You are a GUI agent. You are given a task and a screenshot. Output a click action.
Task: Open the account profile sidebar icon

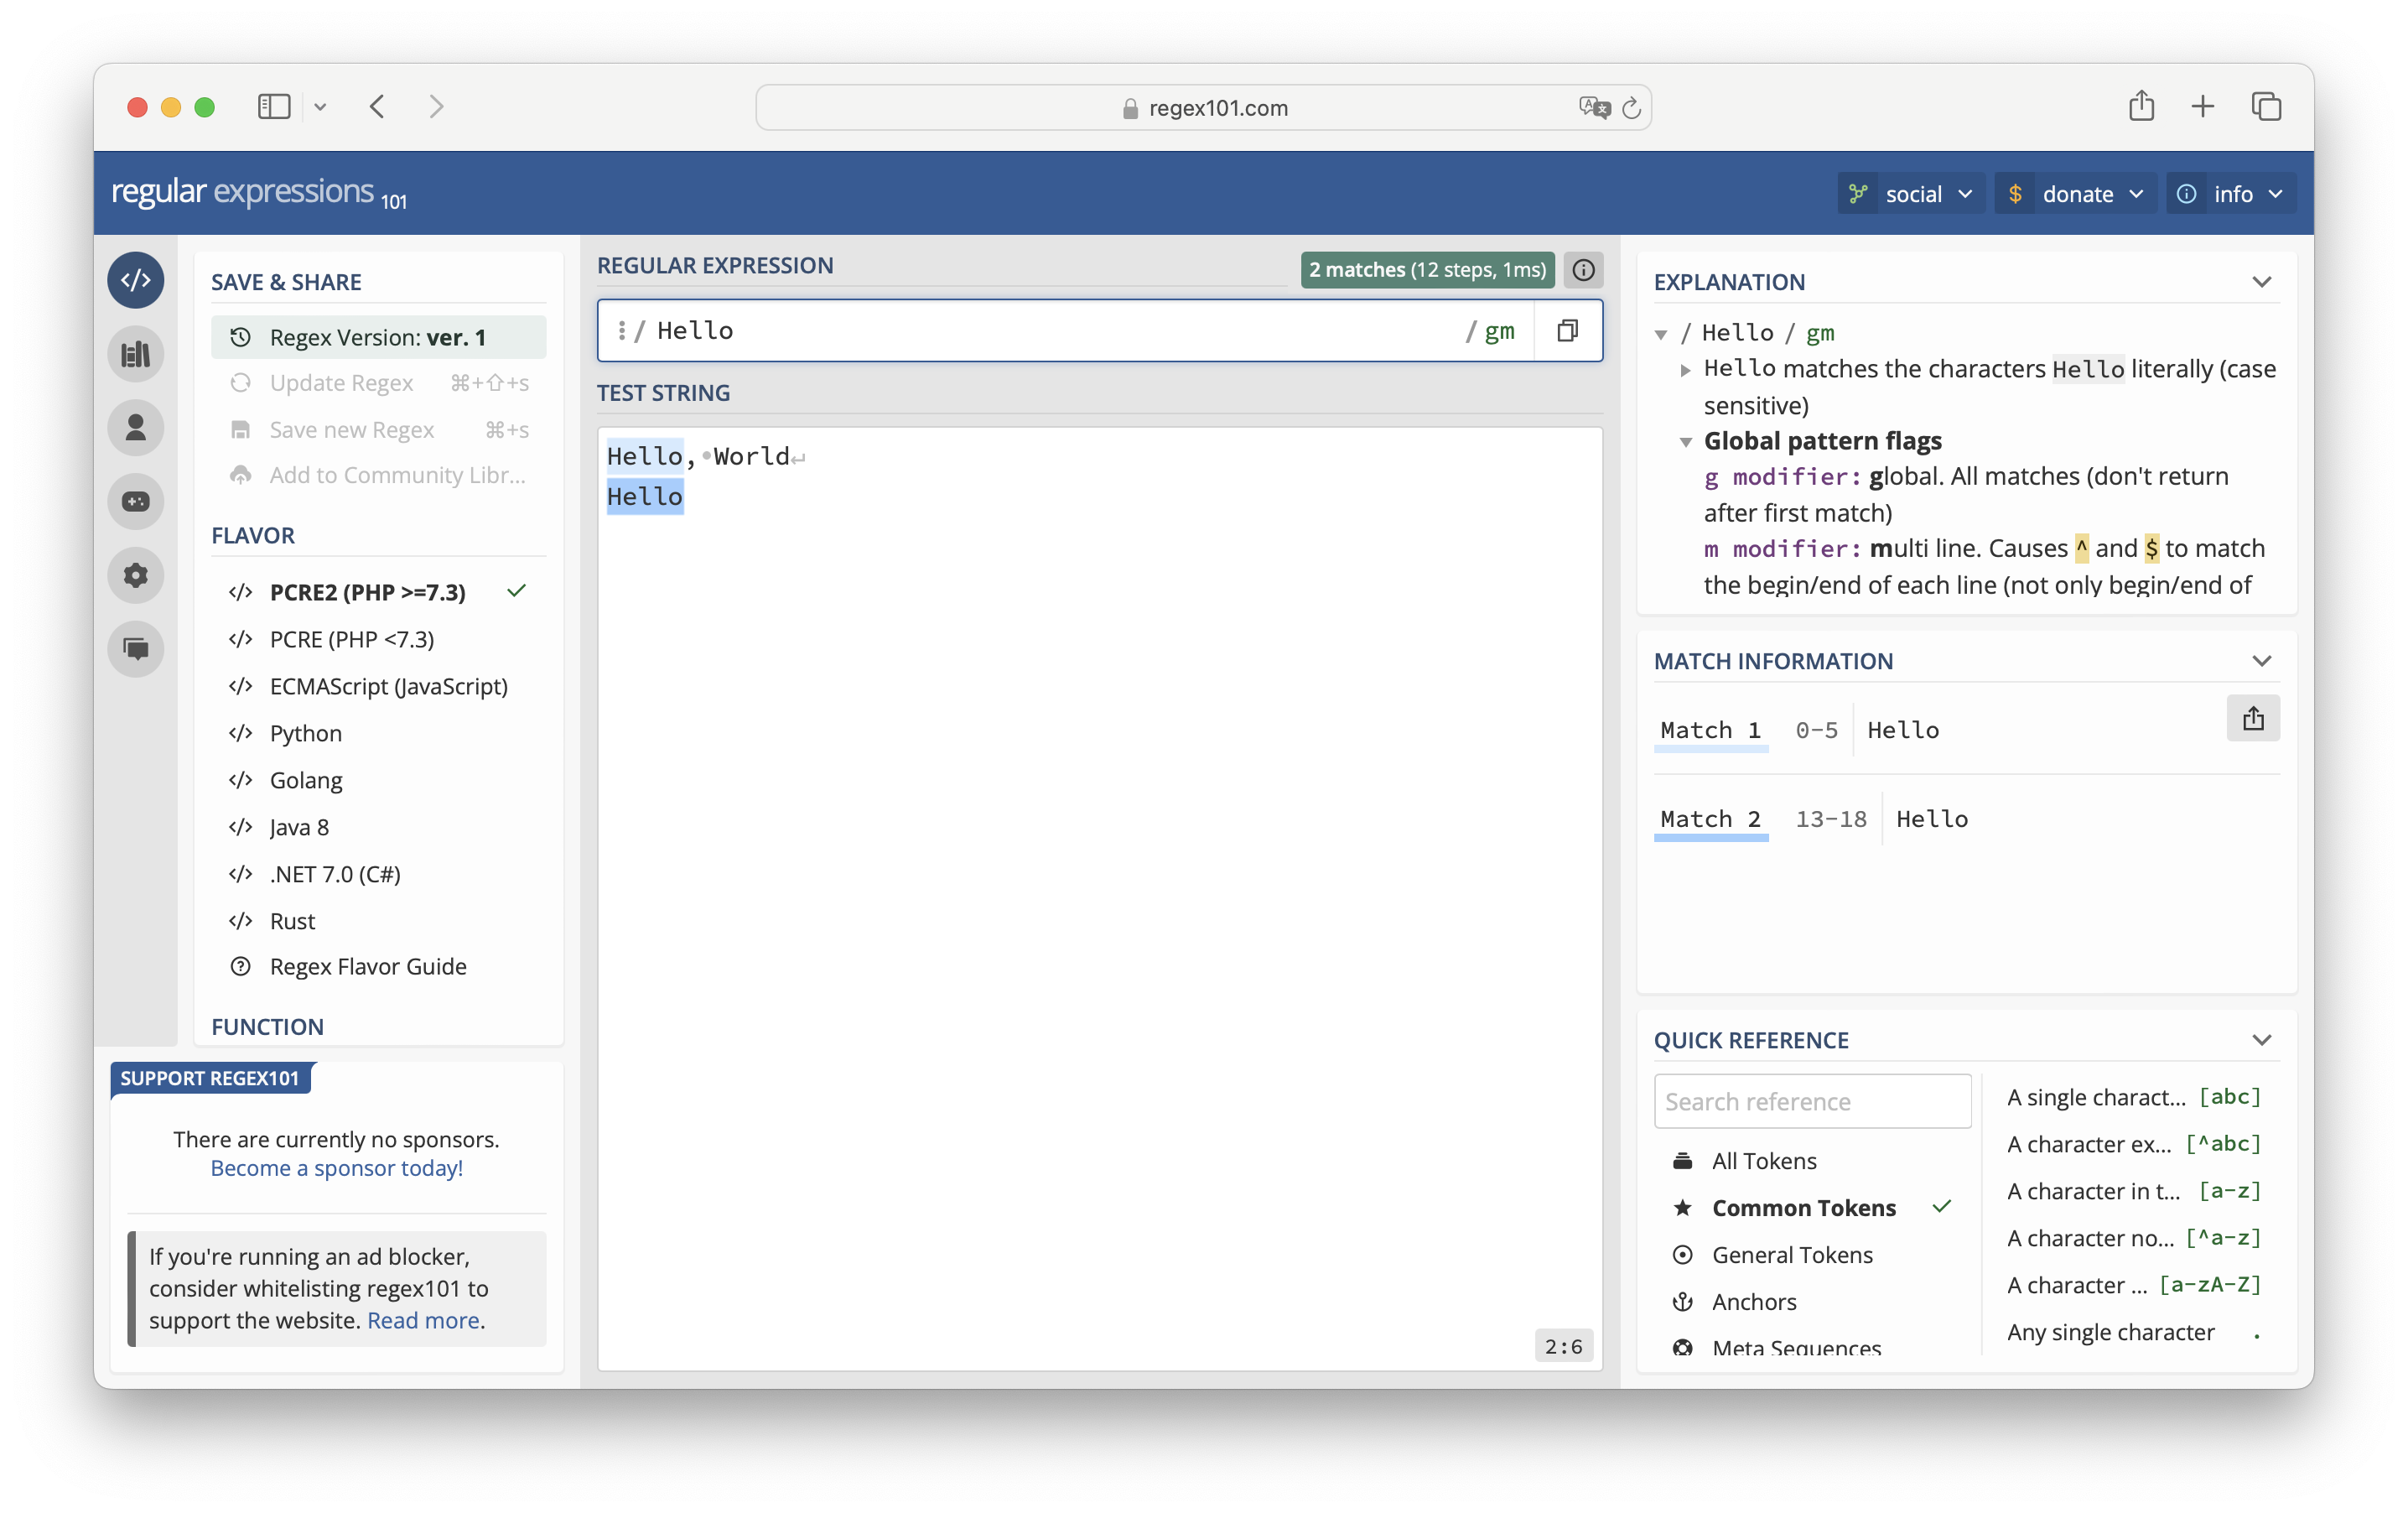(136, 428)
